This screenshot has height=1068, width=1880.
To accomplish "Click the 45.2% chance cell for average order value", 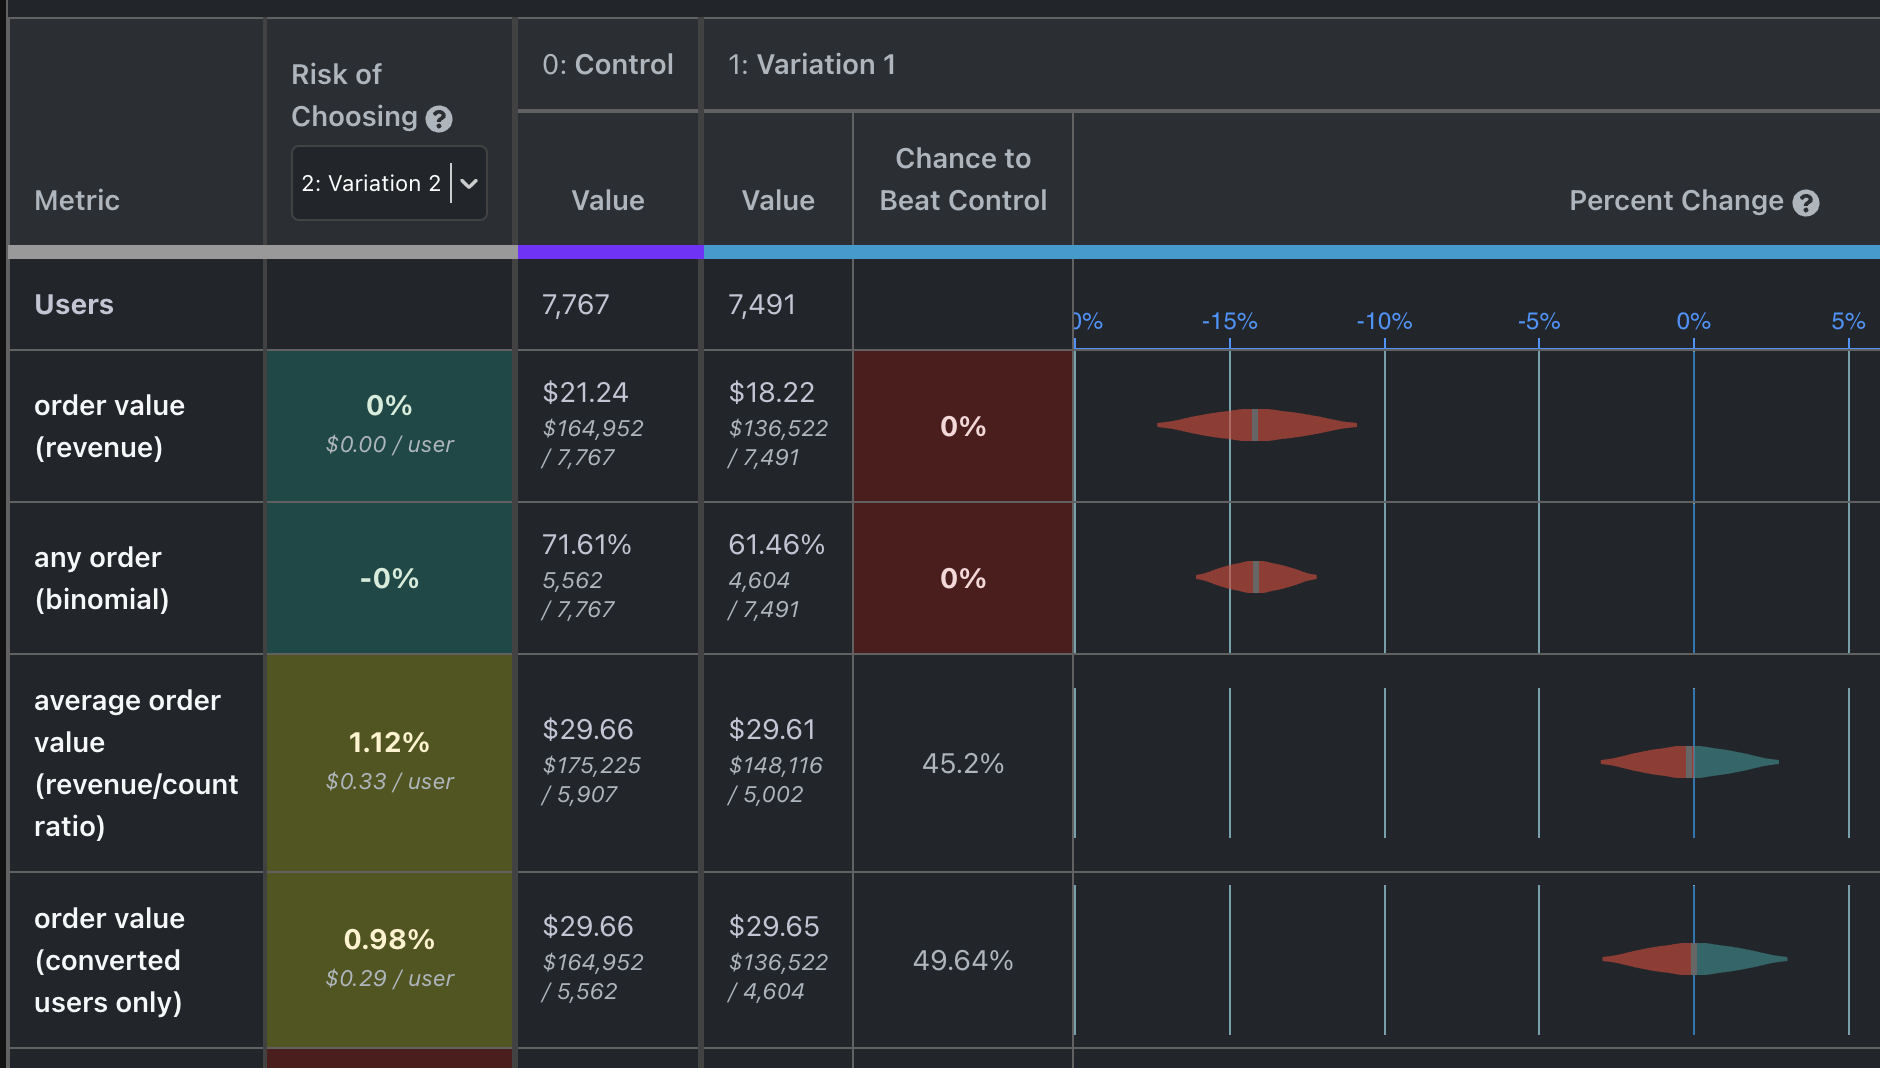I will [x=961, y=763].
